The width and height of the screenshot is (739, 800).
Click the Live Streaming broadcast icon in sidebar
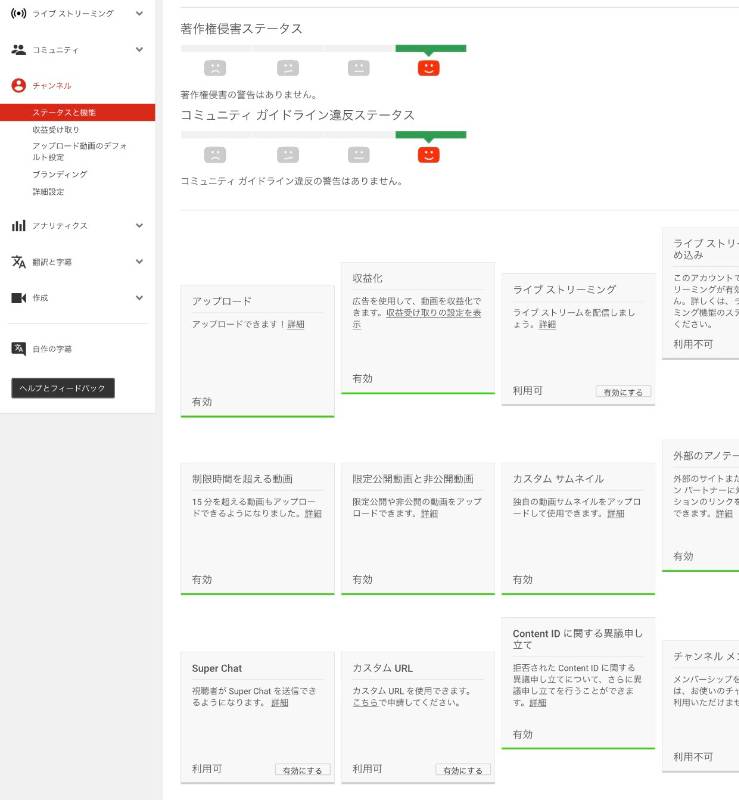click(x=19, y=13)
